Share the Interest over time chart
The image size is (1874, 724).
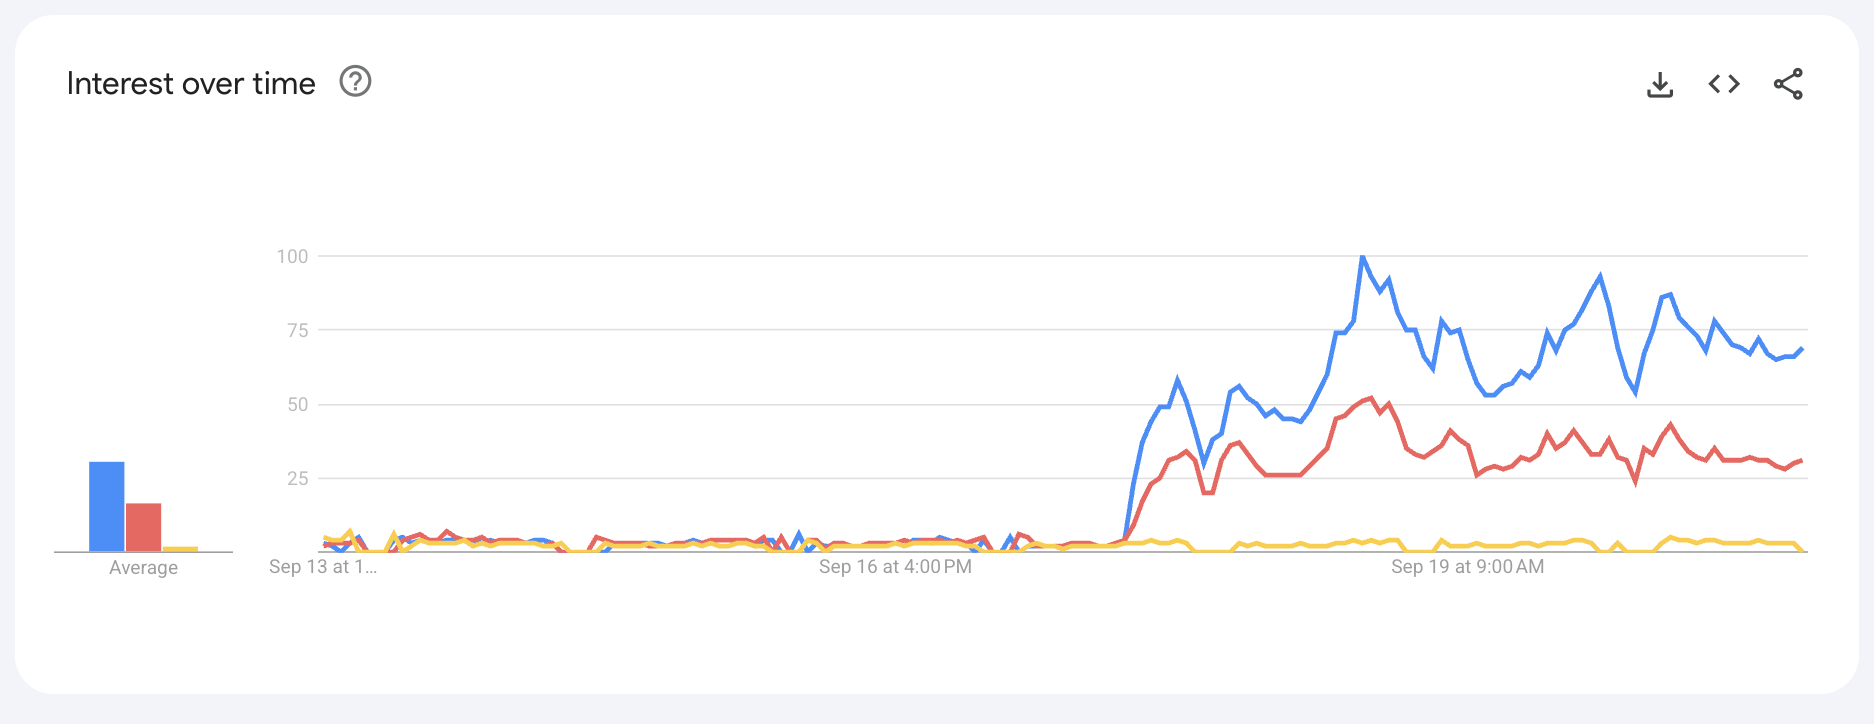pos(1788,84)
